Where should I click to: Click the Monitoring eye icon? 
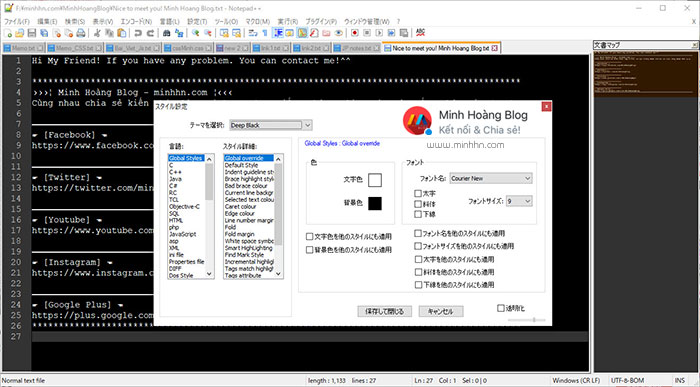(x=339, y=33)
